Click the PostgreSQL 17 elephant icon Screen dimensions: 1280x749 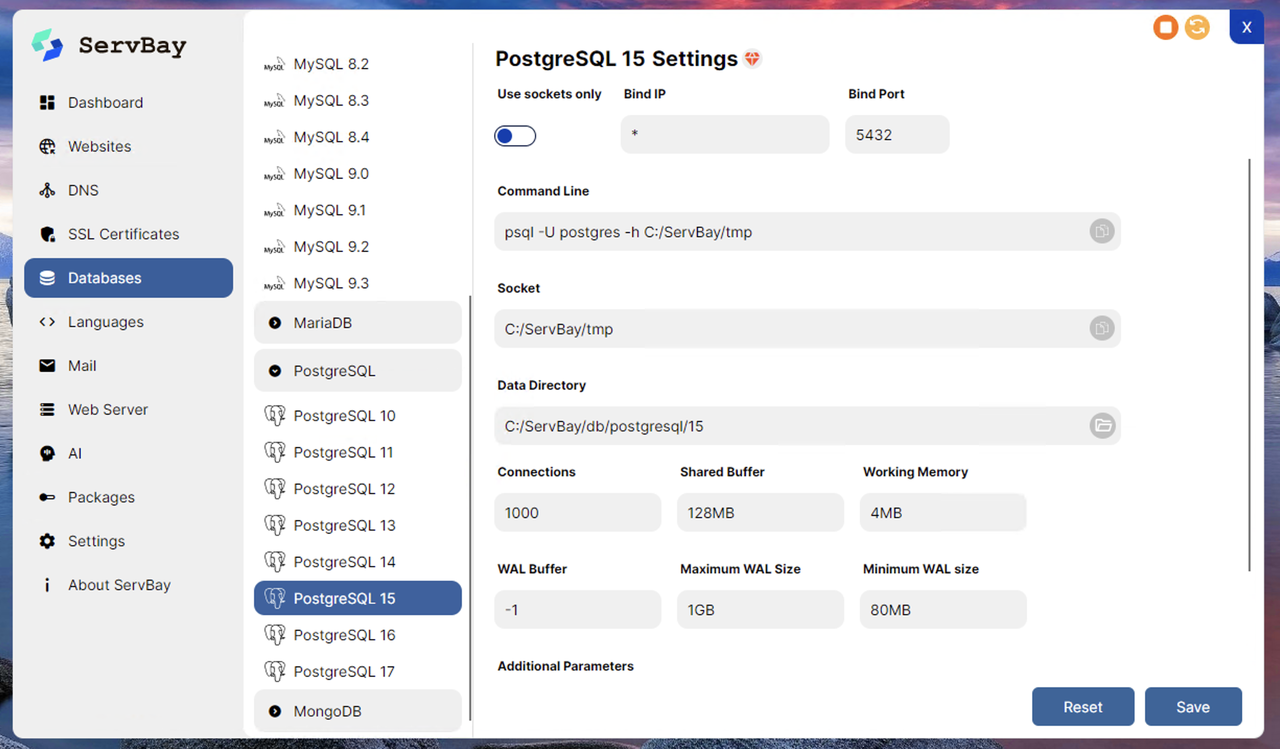(275, 671)
